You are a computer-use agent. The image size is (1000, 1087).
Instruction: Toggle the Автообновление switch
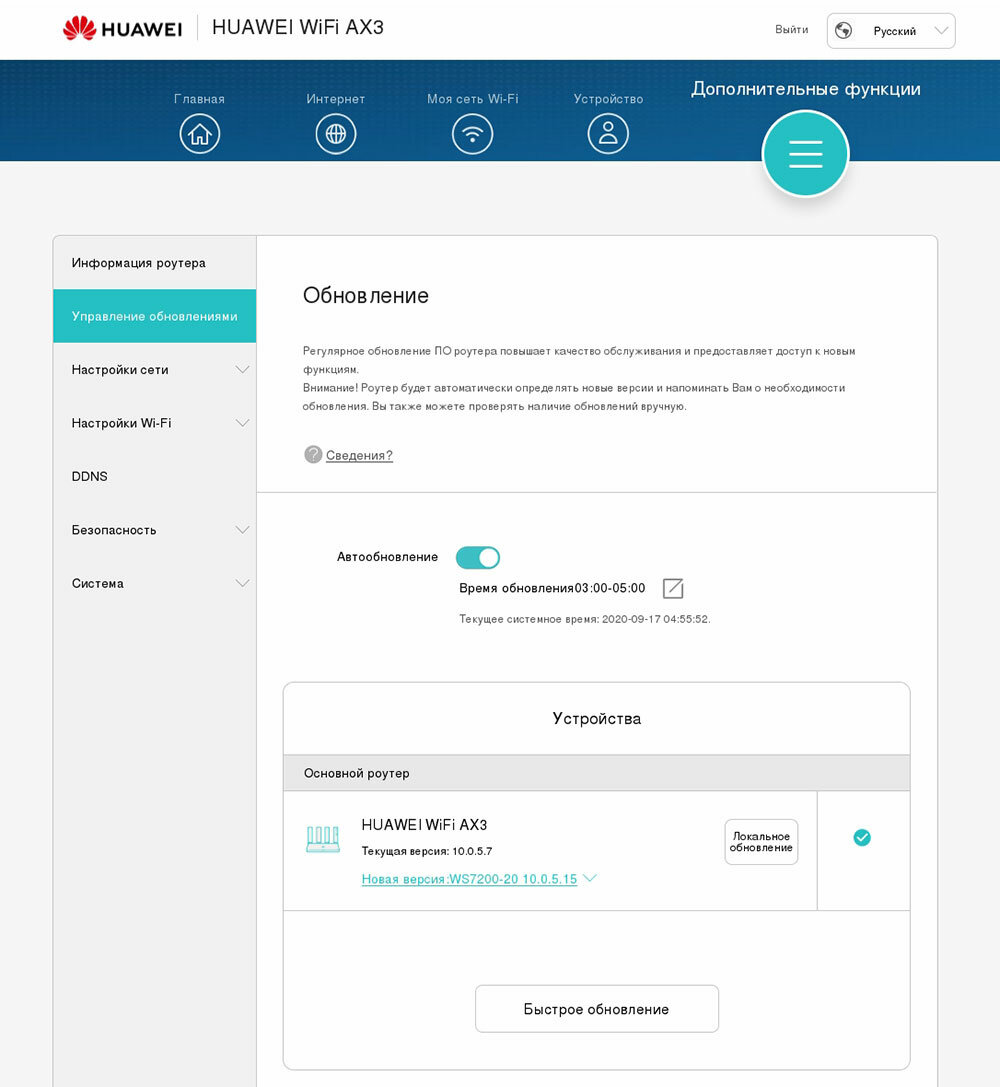click(477, 557)
